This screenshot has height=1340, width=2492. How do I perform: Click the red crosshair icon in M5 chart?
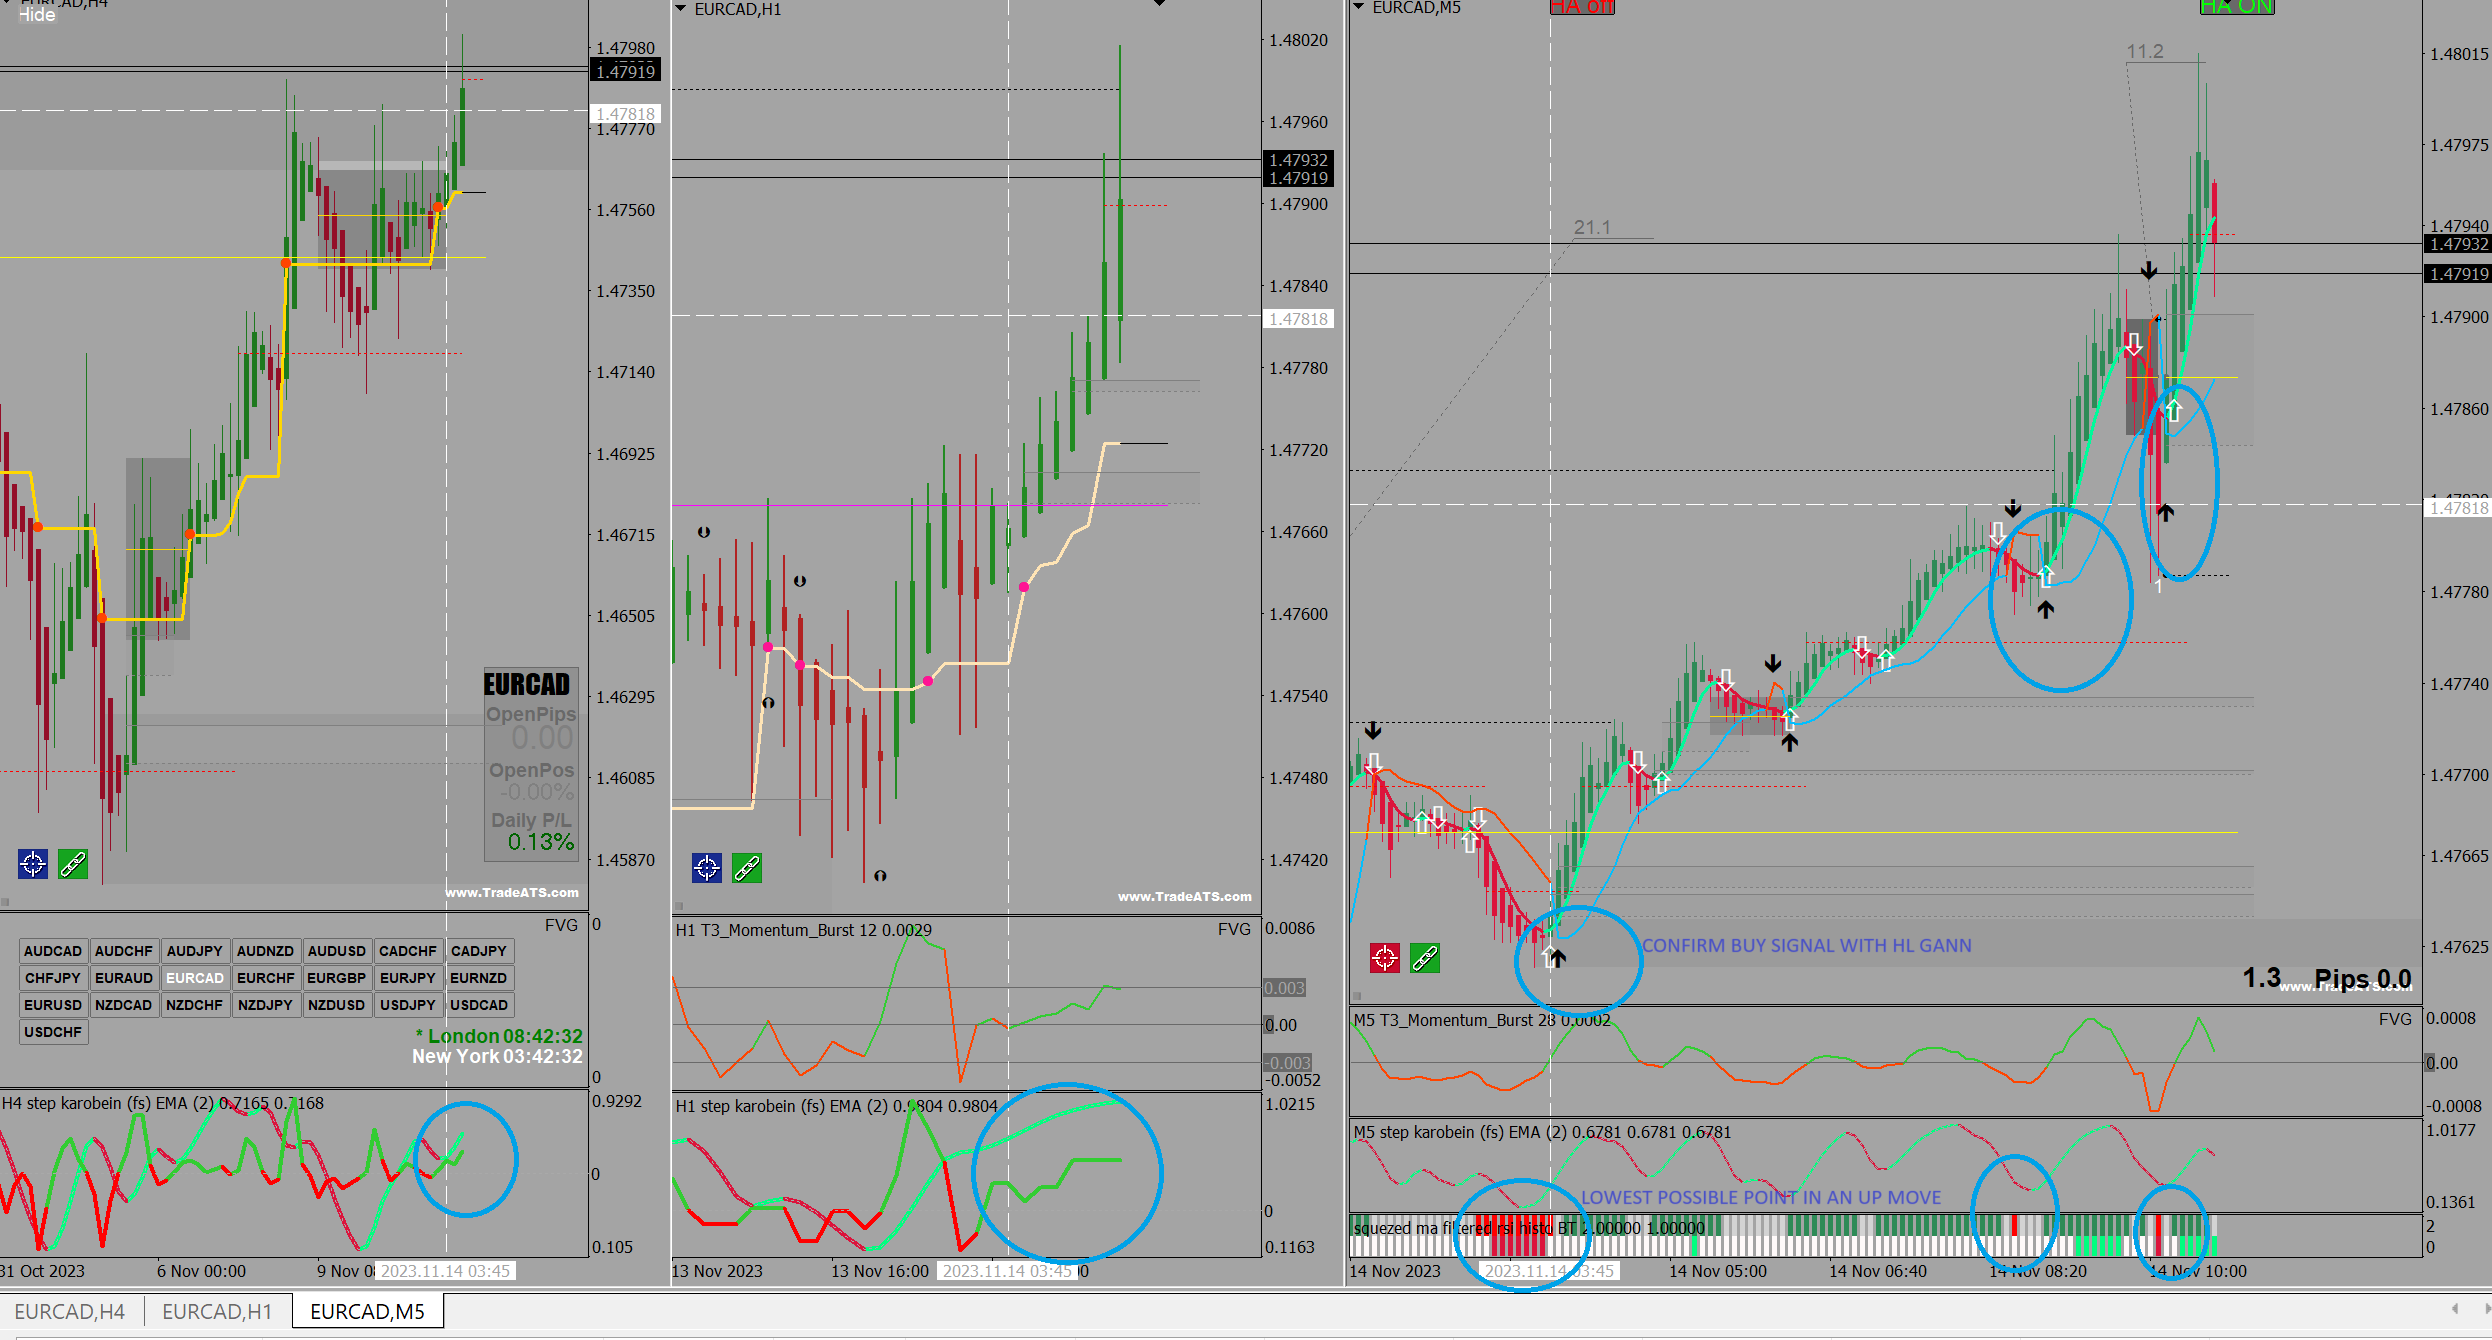tap(1385, 958)
